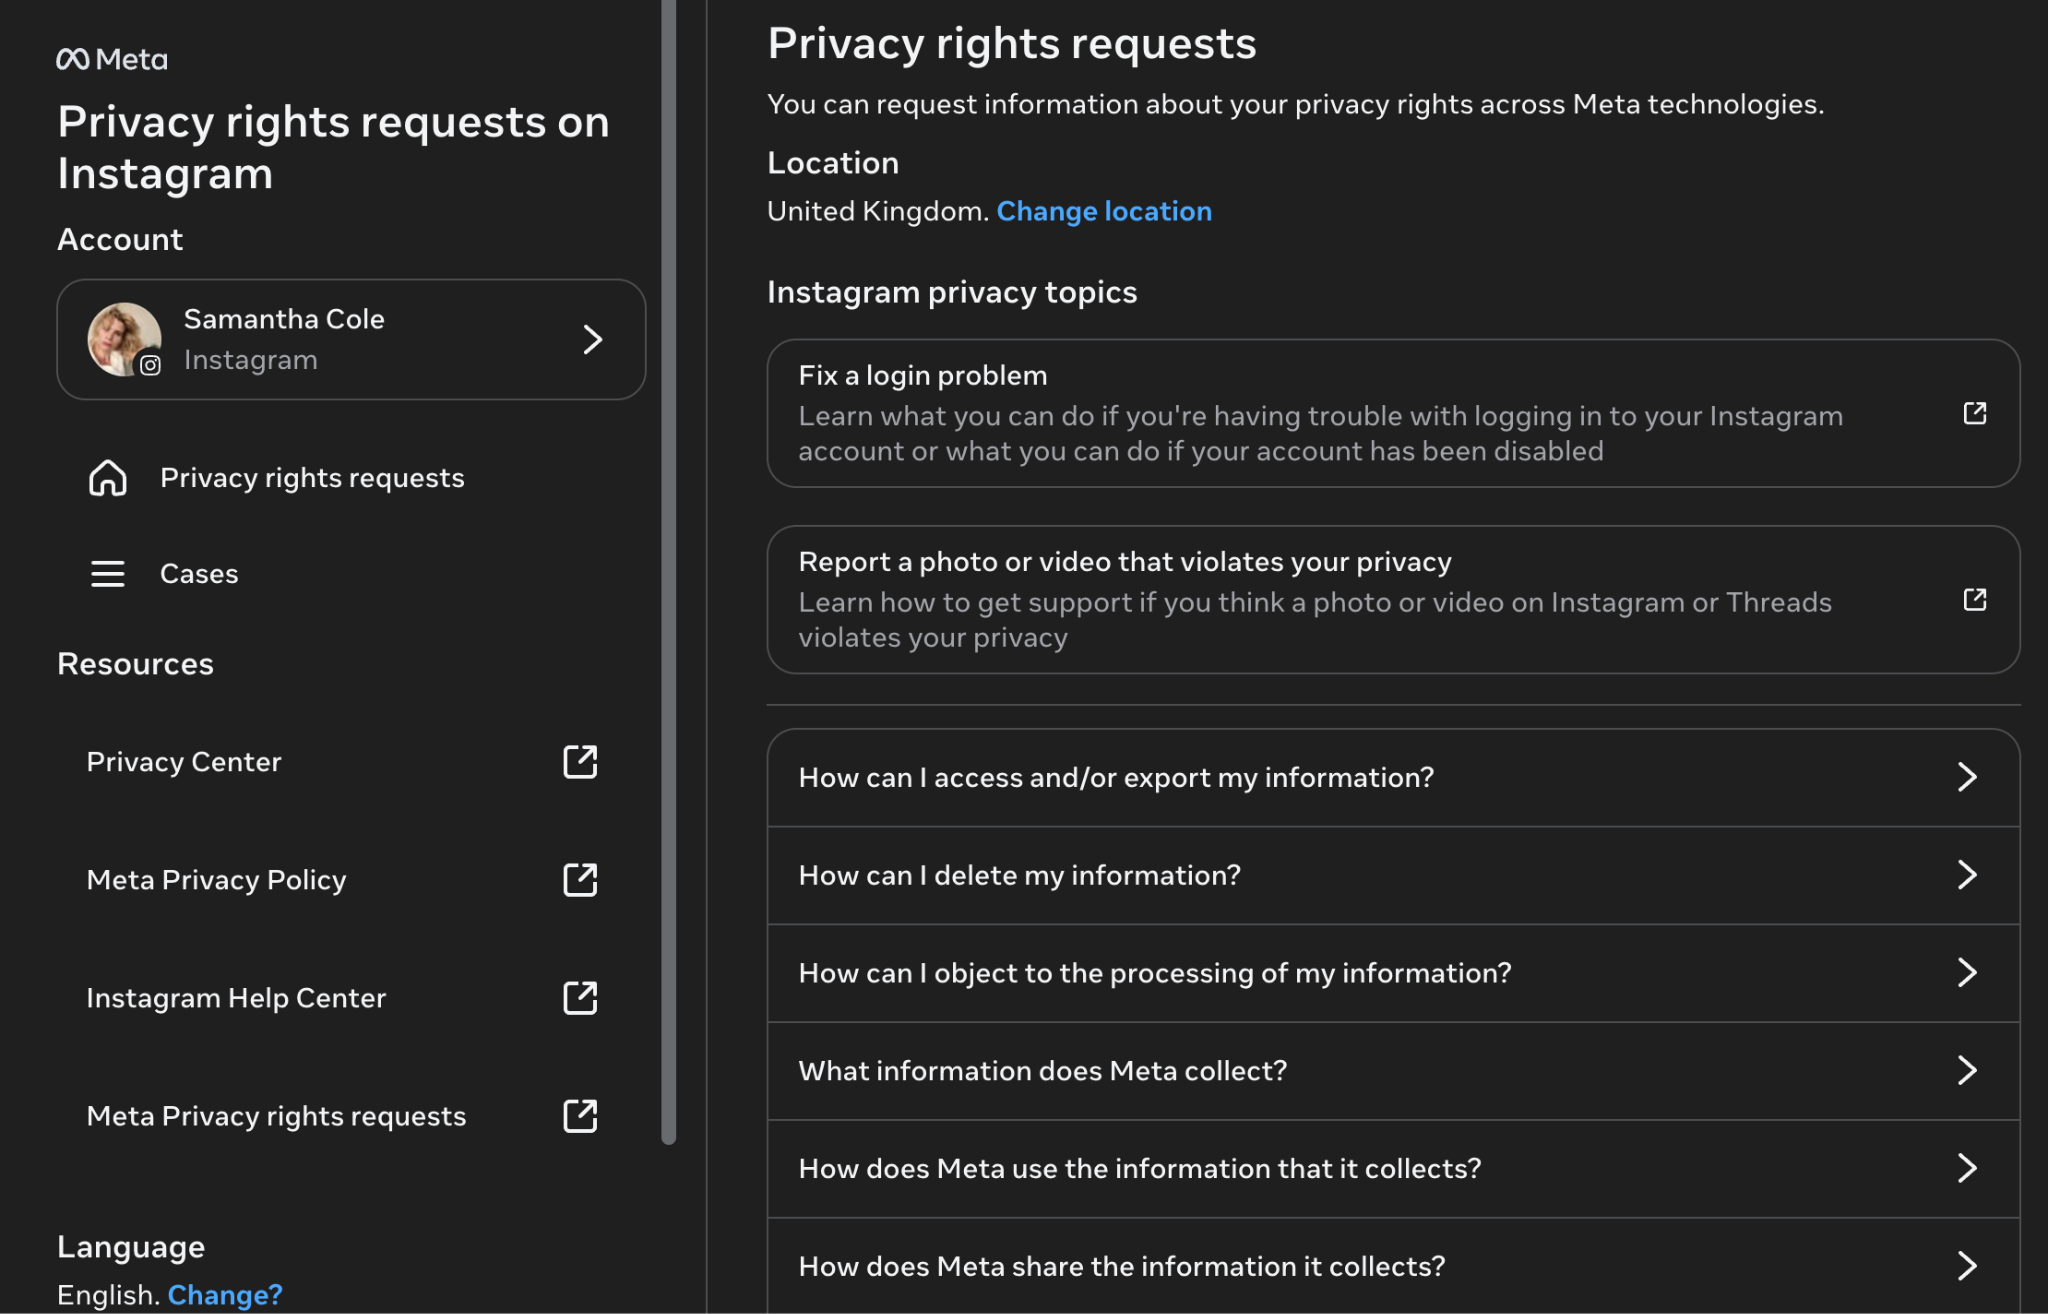Click the Instagram privacy topics heading

tap(952, 292)
